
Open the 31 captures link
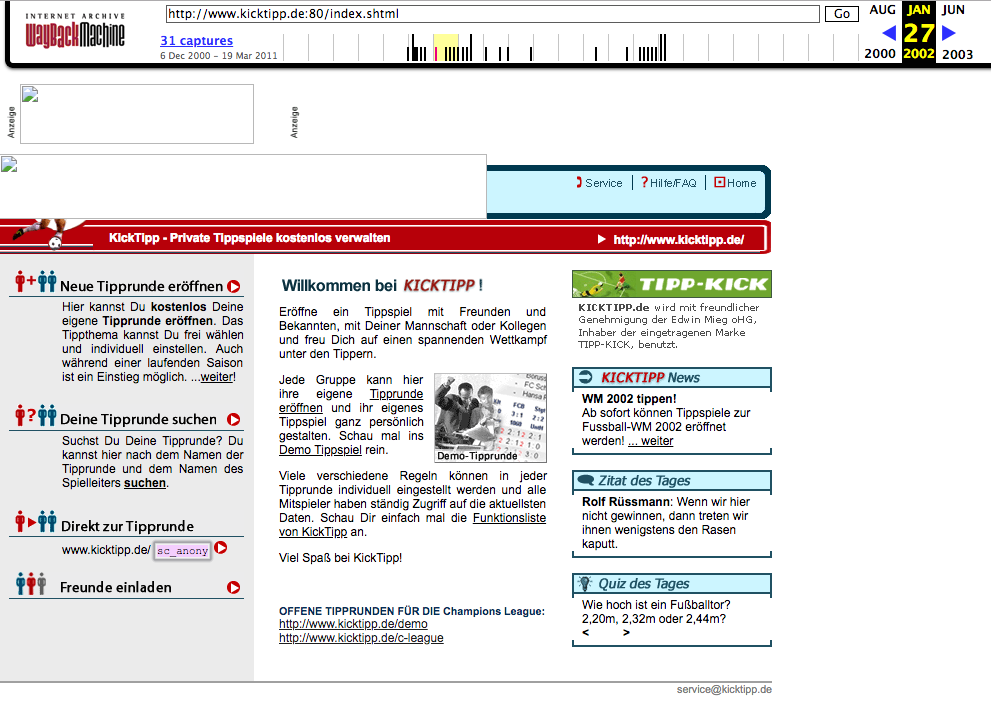click(x=196, y=41)
